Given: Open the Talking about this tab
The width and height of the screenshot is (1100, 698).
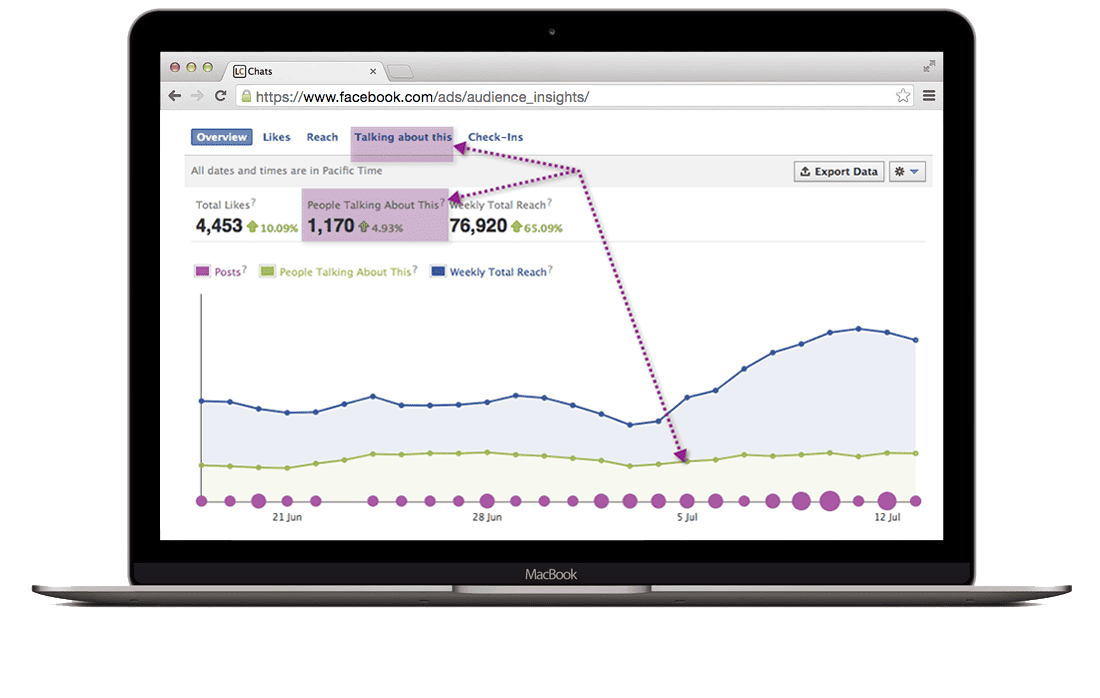Looking at the screenshot, I should click(403, 137).
